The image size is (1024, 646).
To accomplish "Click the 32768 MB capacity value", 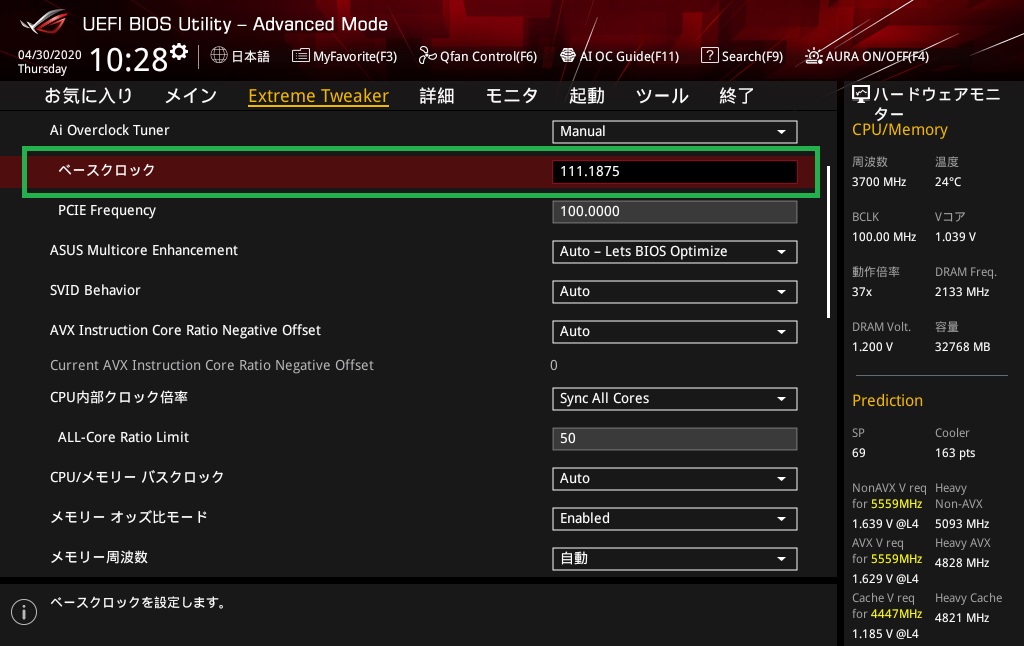I will [x=963, y=347].
